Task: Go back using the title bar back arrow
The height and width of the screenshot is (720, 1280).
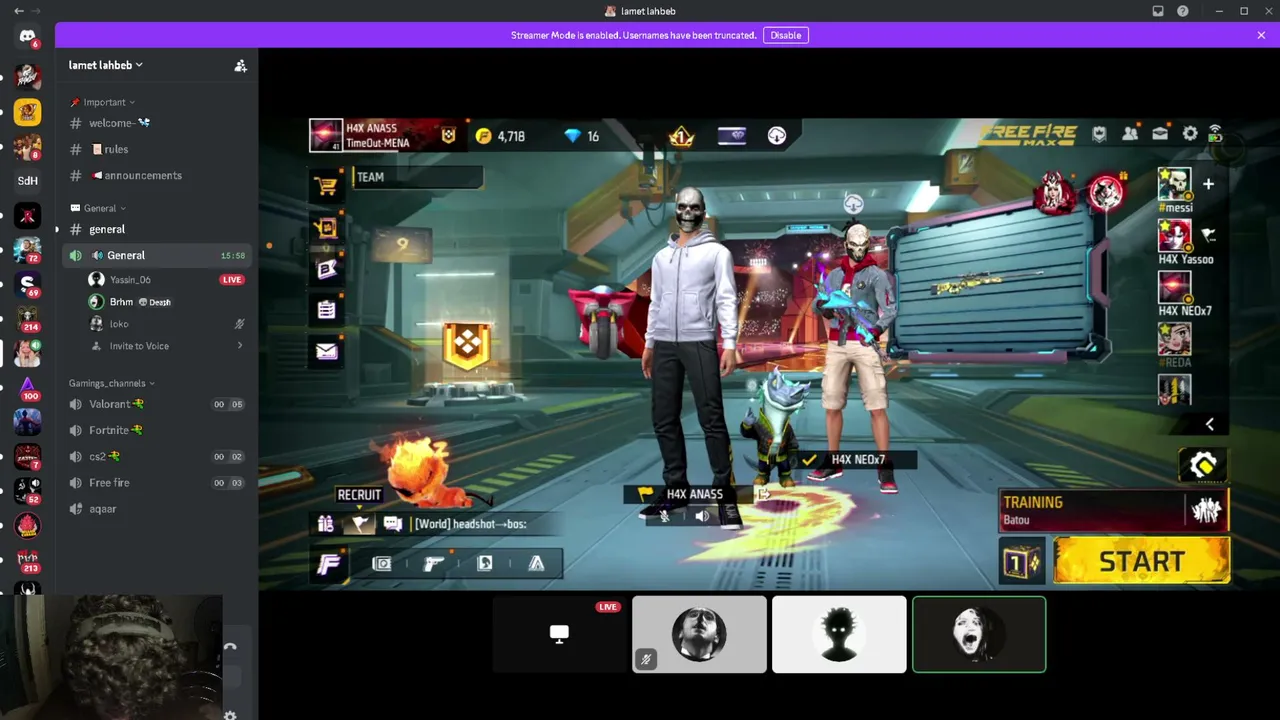Action: point(19,11)
